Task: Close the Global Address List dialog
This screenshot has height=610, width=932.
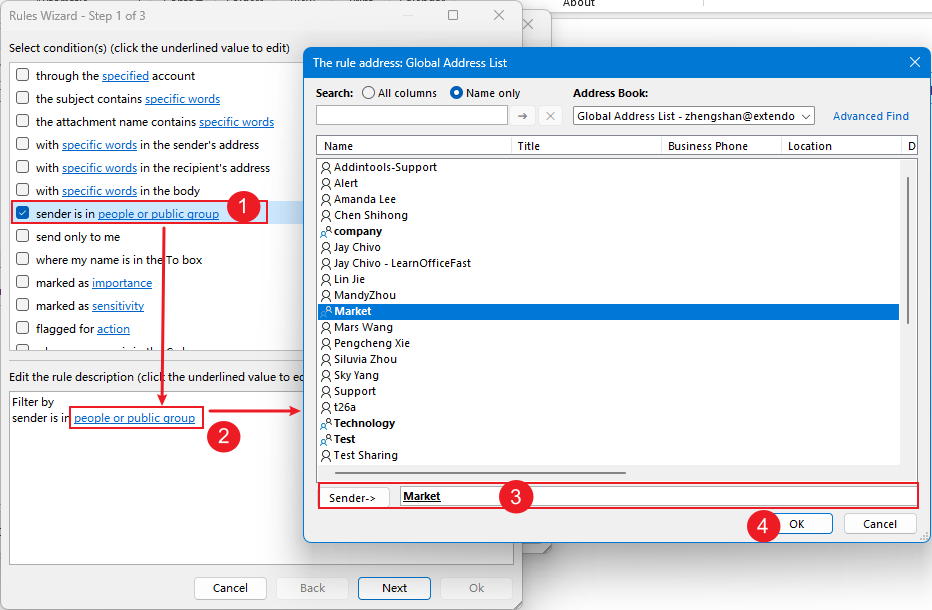Action: tap(914, 62)
